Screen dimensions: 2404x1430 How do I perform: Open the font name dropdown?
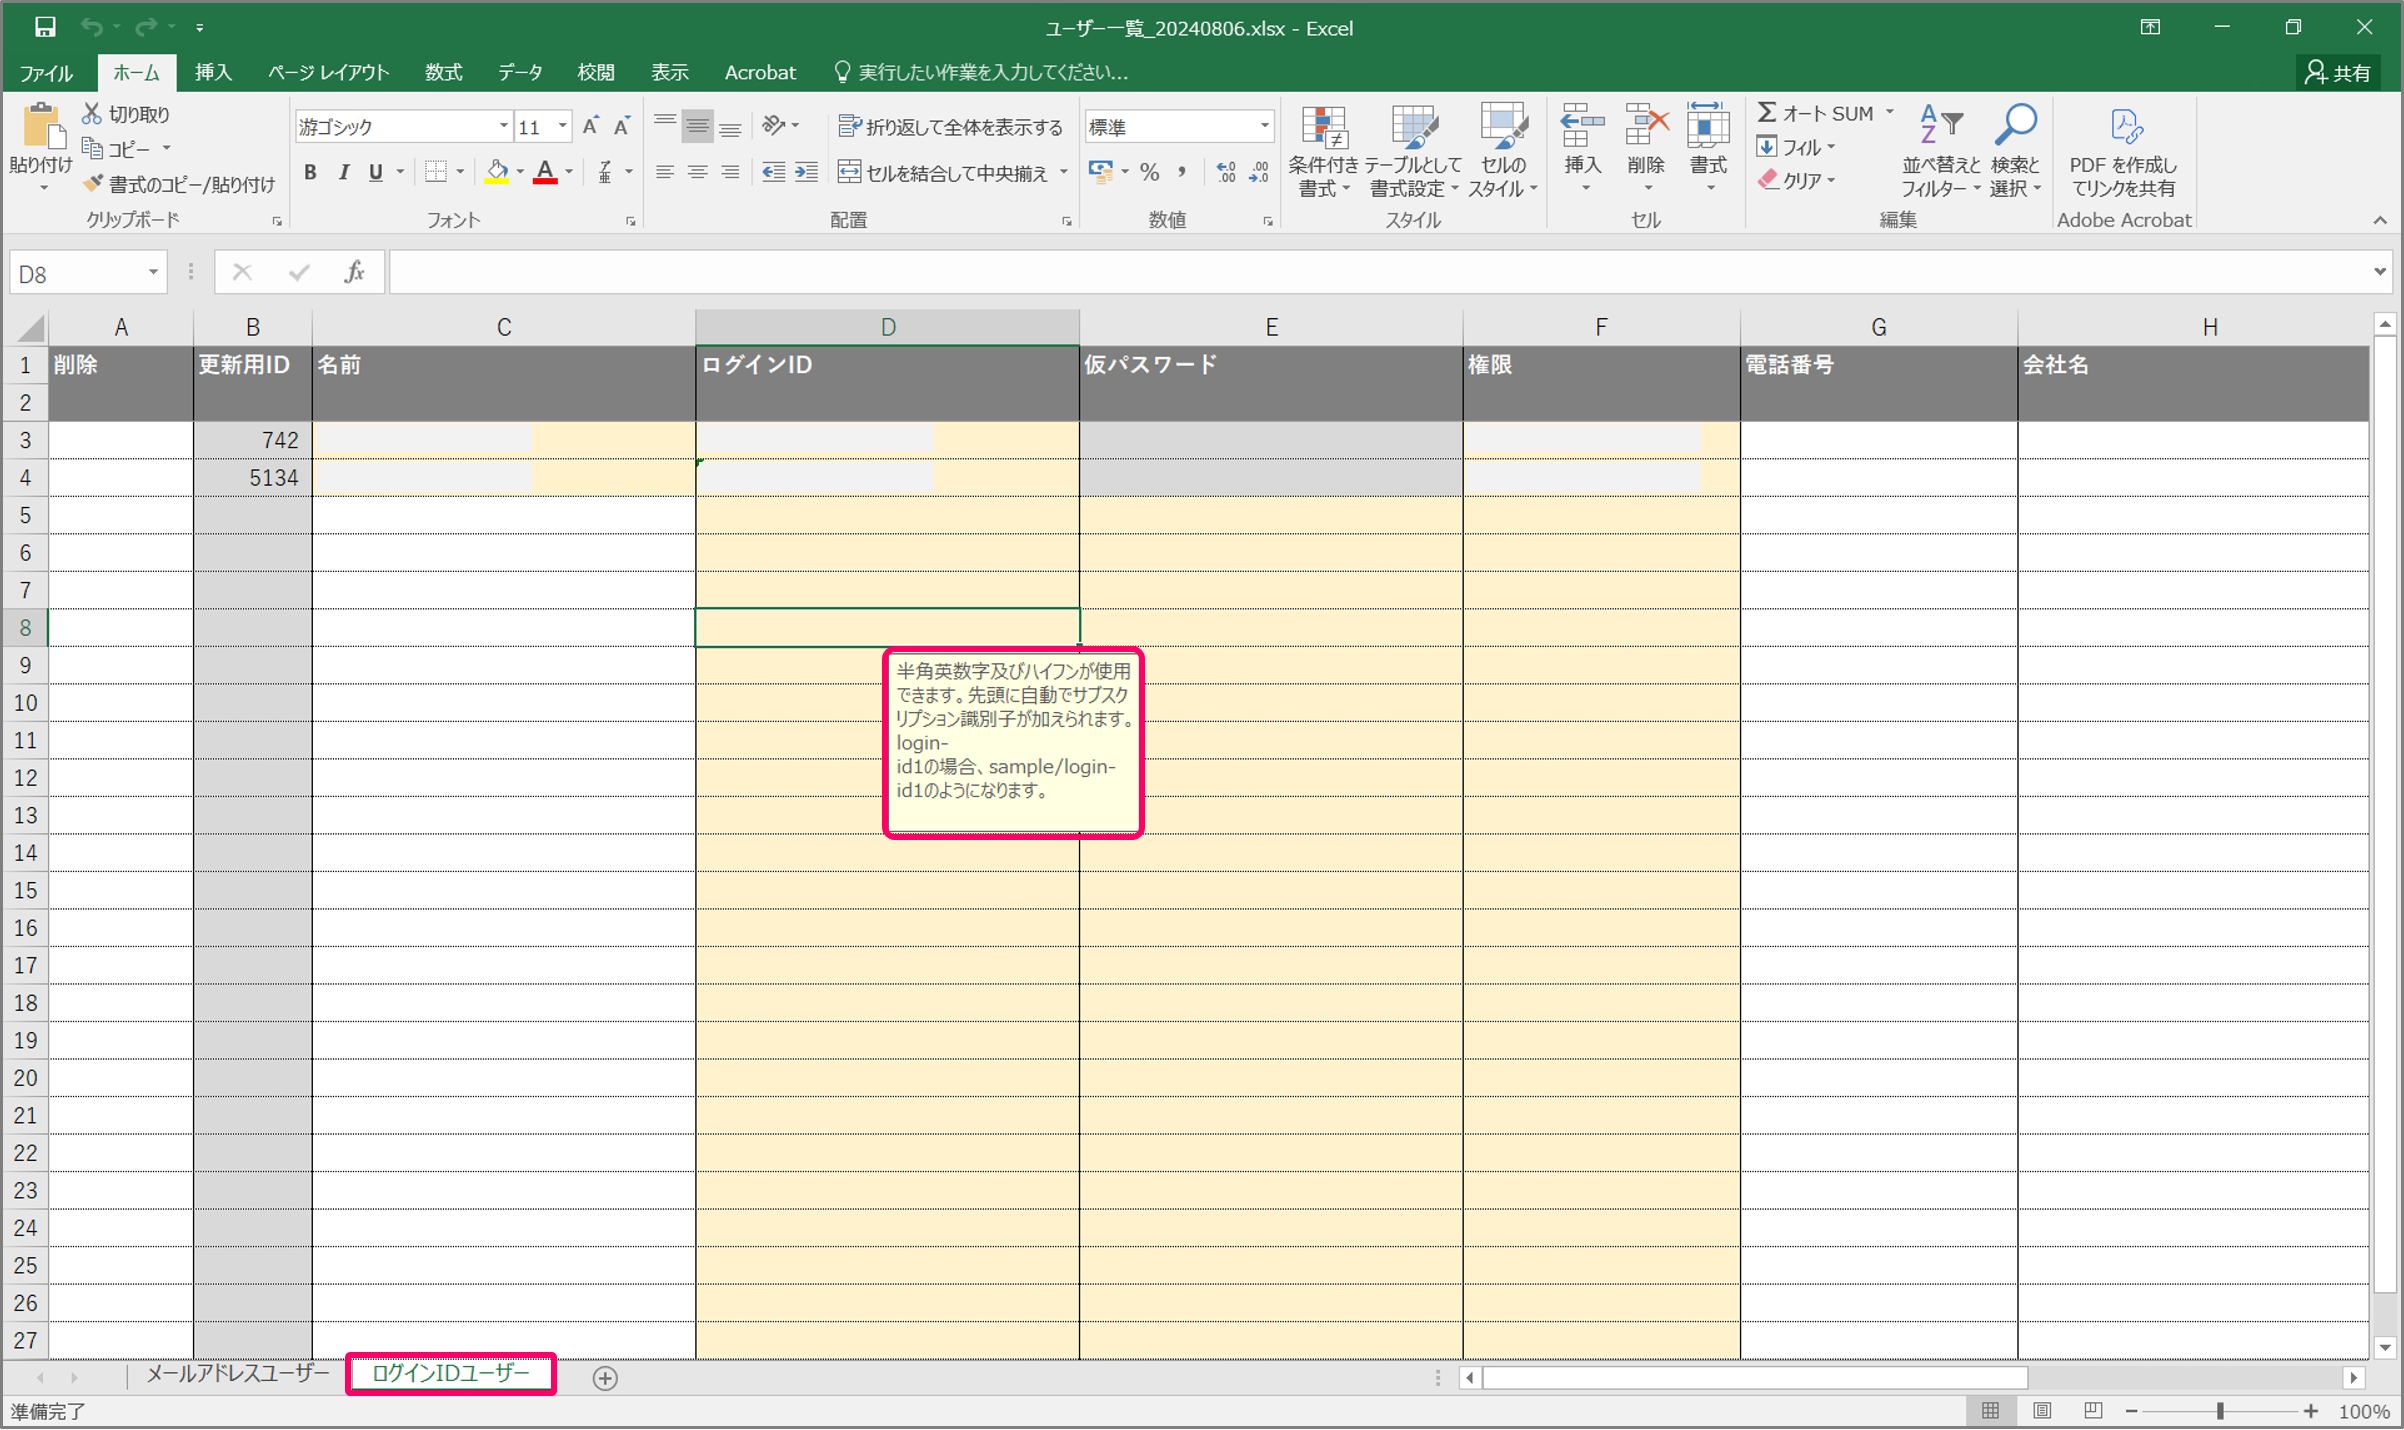click(503, 127)
